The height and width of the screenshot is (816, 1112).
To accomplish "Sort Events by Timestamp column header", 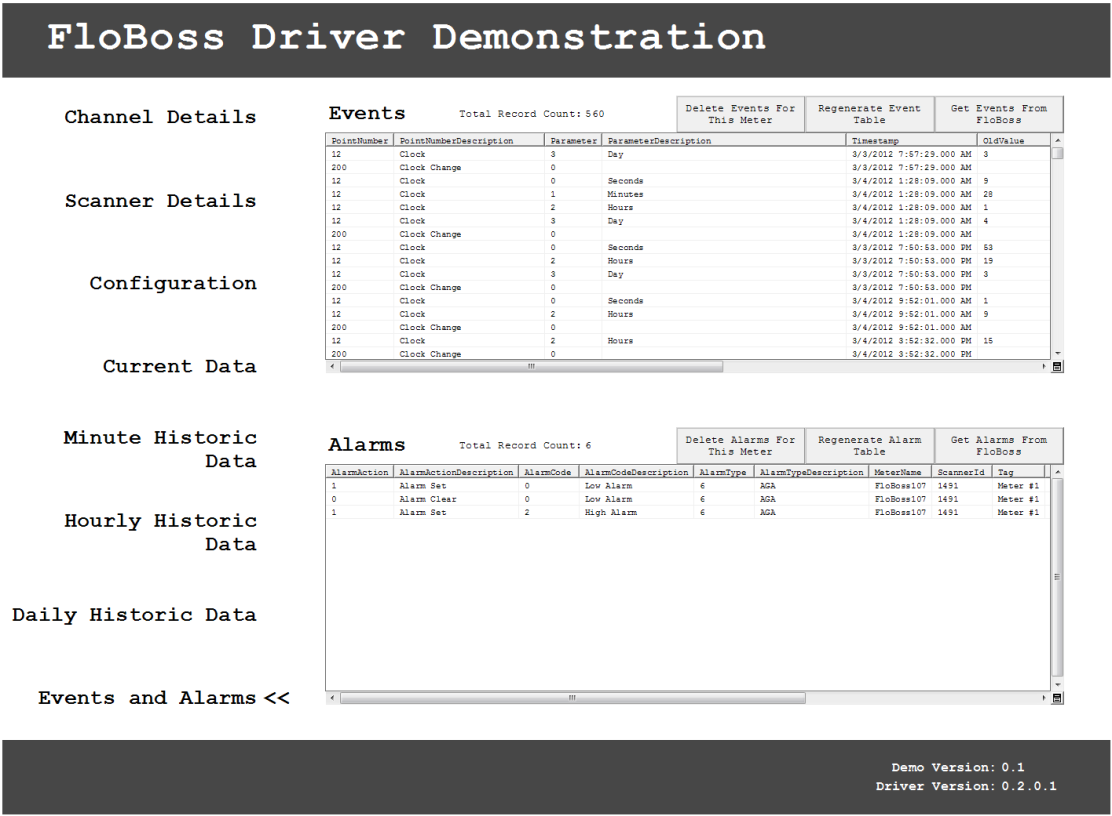I will tap(911, 140).
